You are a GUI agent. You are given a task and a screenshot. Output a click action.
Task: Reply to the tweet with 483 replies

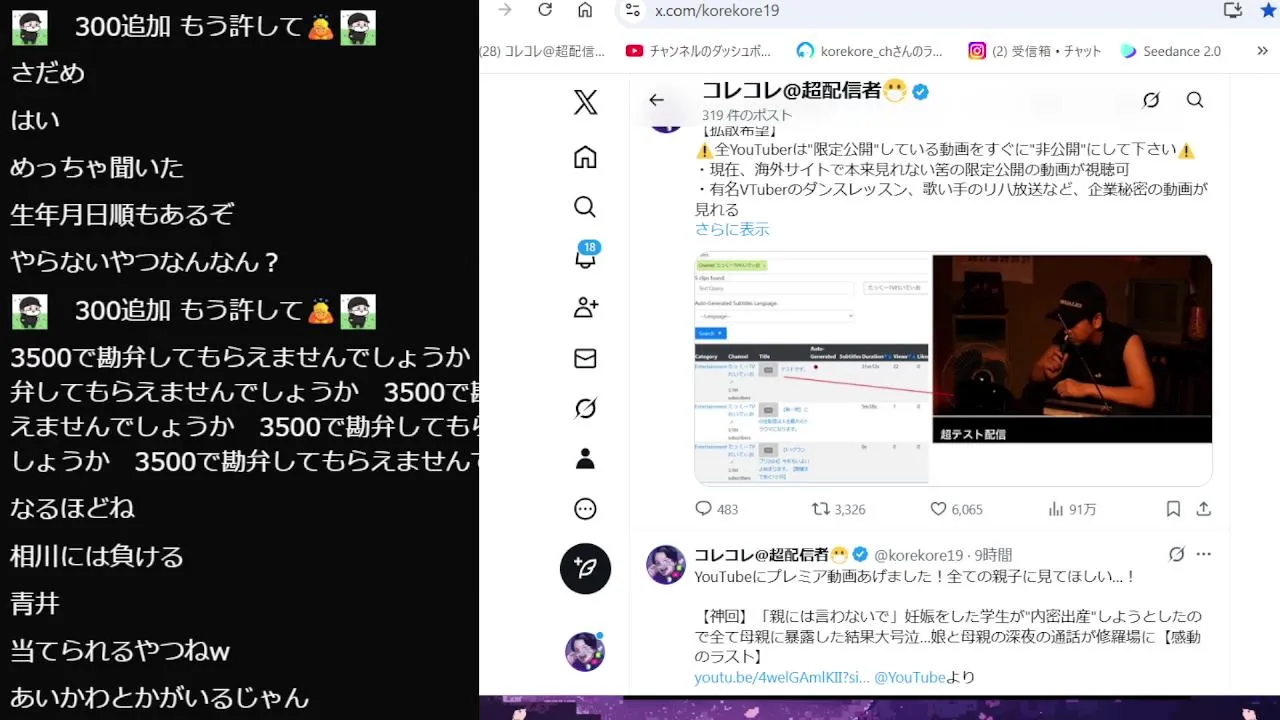pos(716,509)
